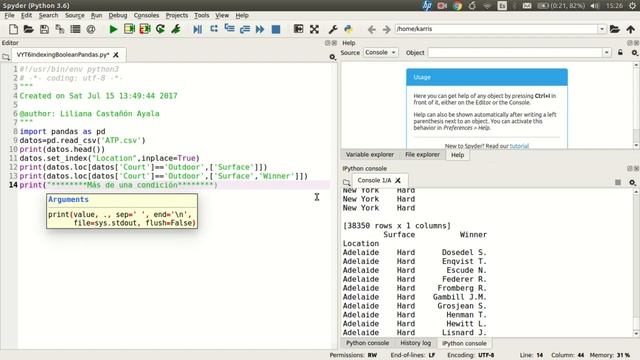The width and height of the screenshot is (640, 360).
Task: Open the File menu
Action: (x=9, y=16)
